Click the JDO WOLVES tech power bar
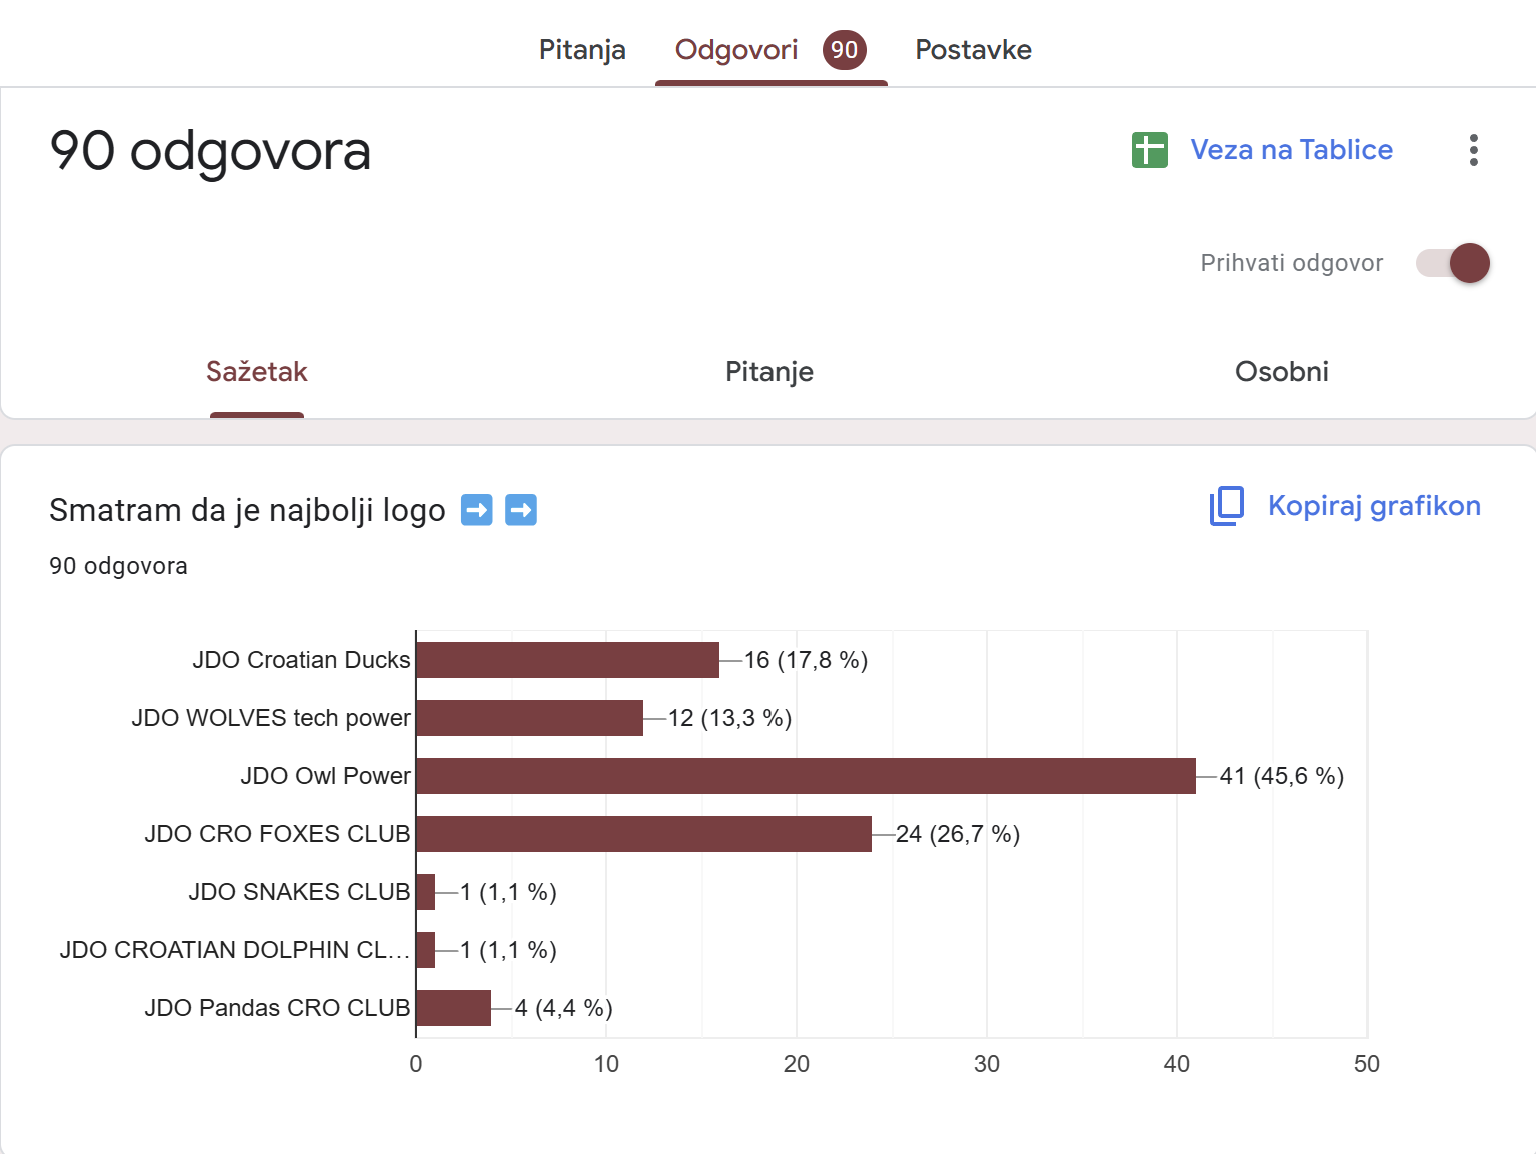1536x1154 pixels. point(529,718)
